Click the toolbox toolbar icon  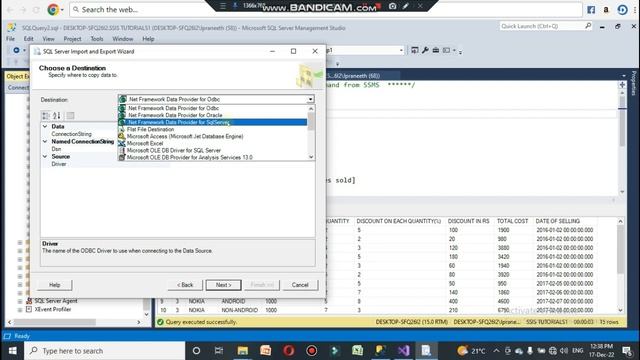436,50
